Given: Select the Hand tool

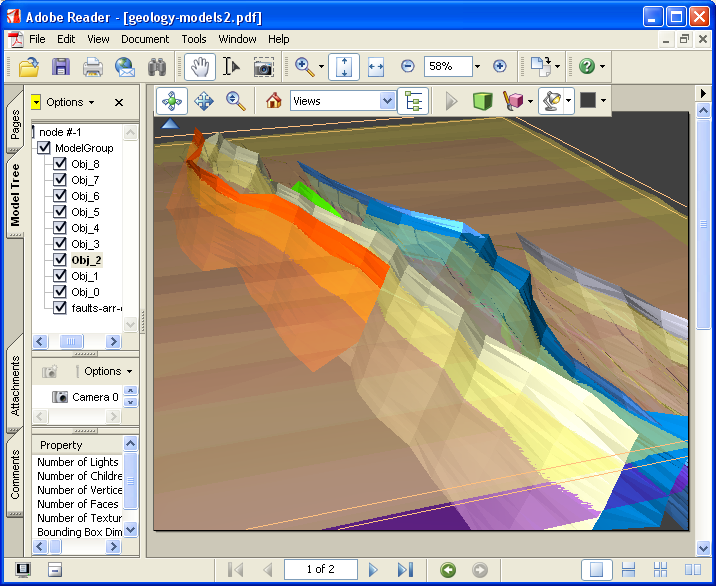Looking at the screenshot, I should point(200,67).
